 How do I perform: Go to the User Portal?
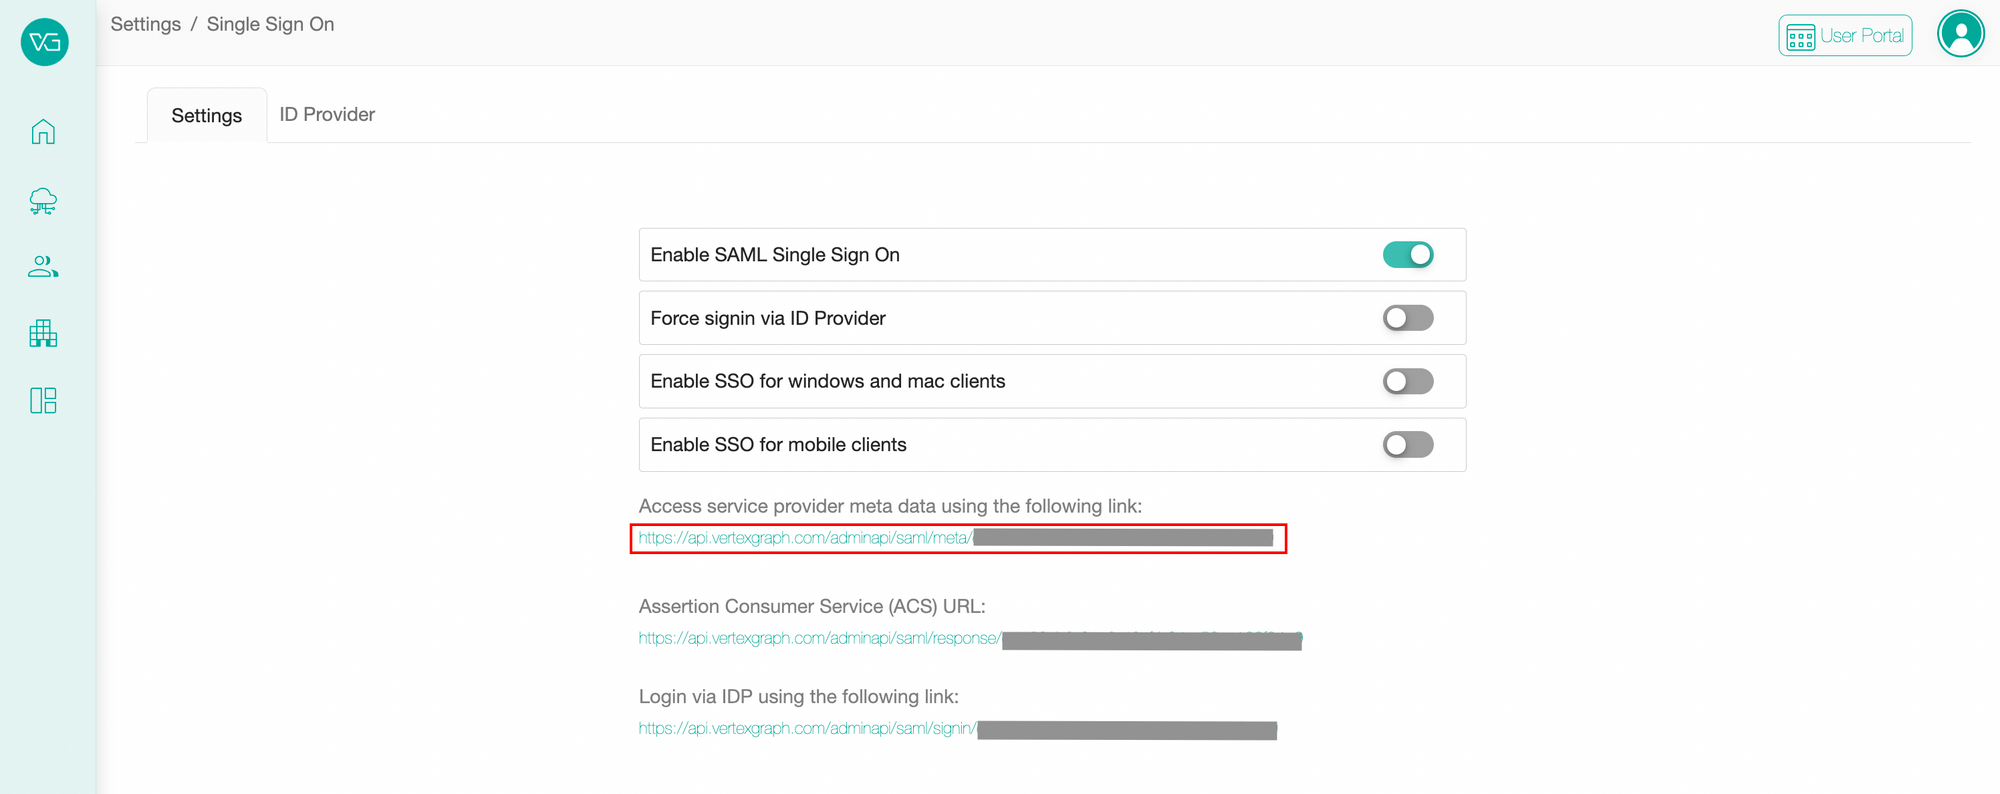pyautogui.click(x=1845, y=36)
